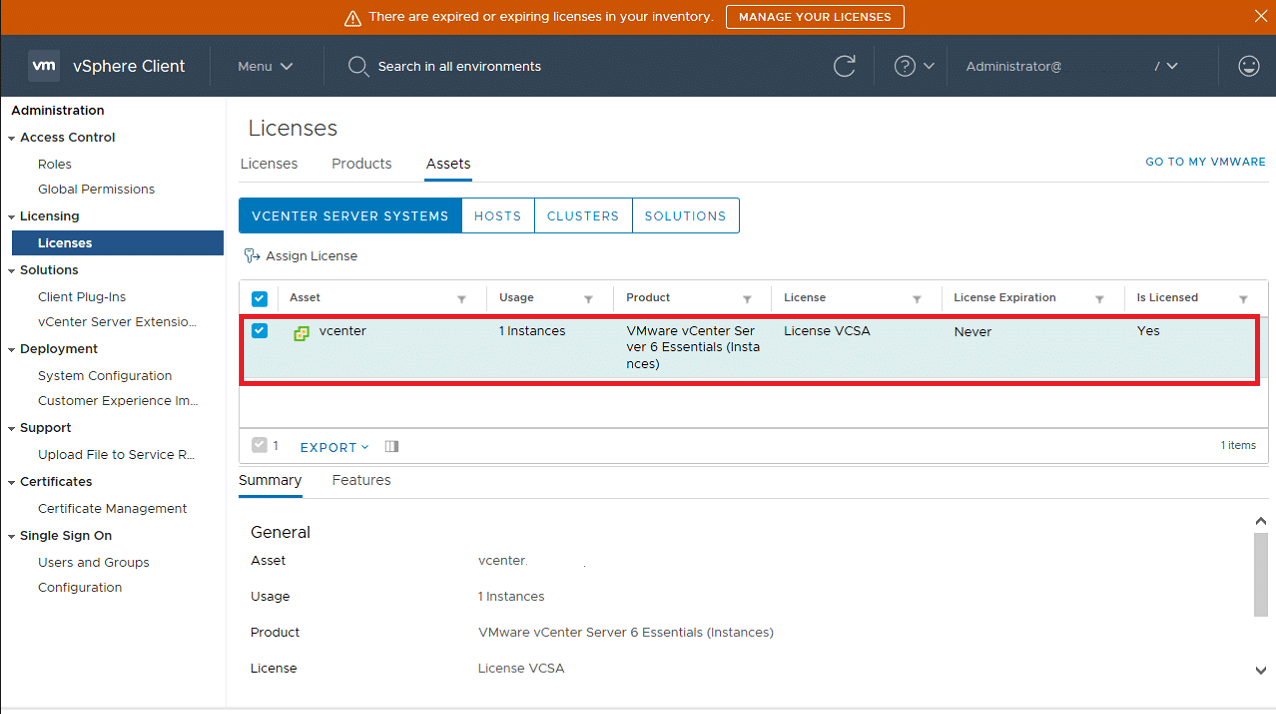Toggle the select-all checkbox in table header
Viewport: 1276px width, 714px height.
pyautogui.click(x=259, y=299)
